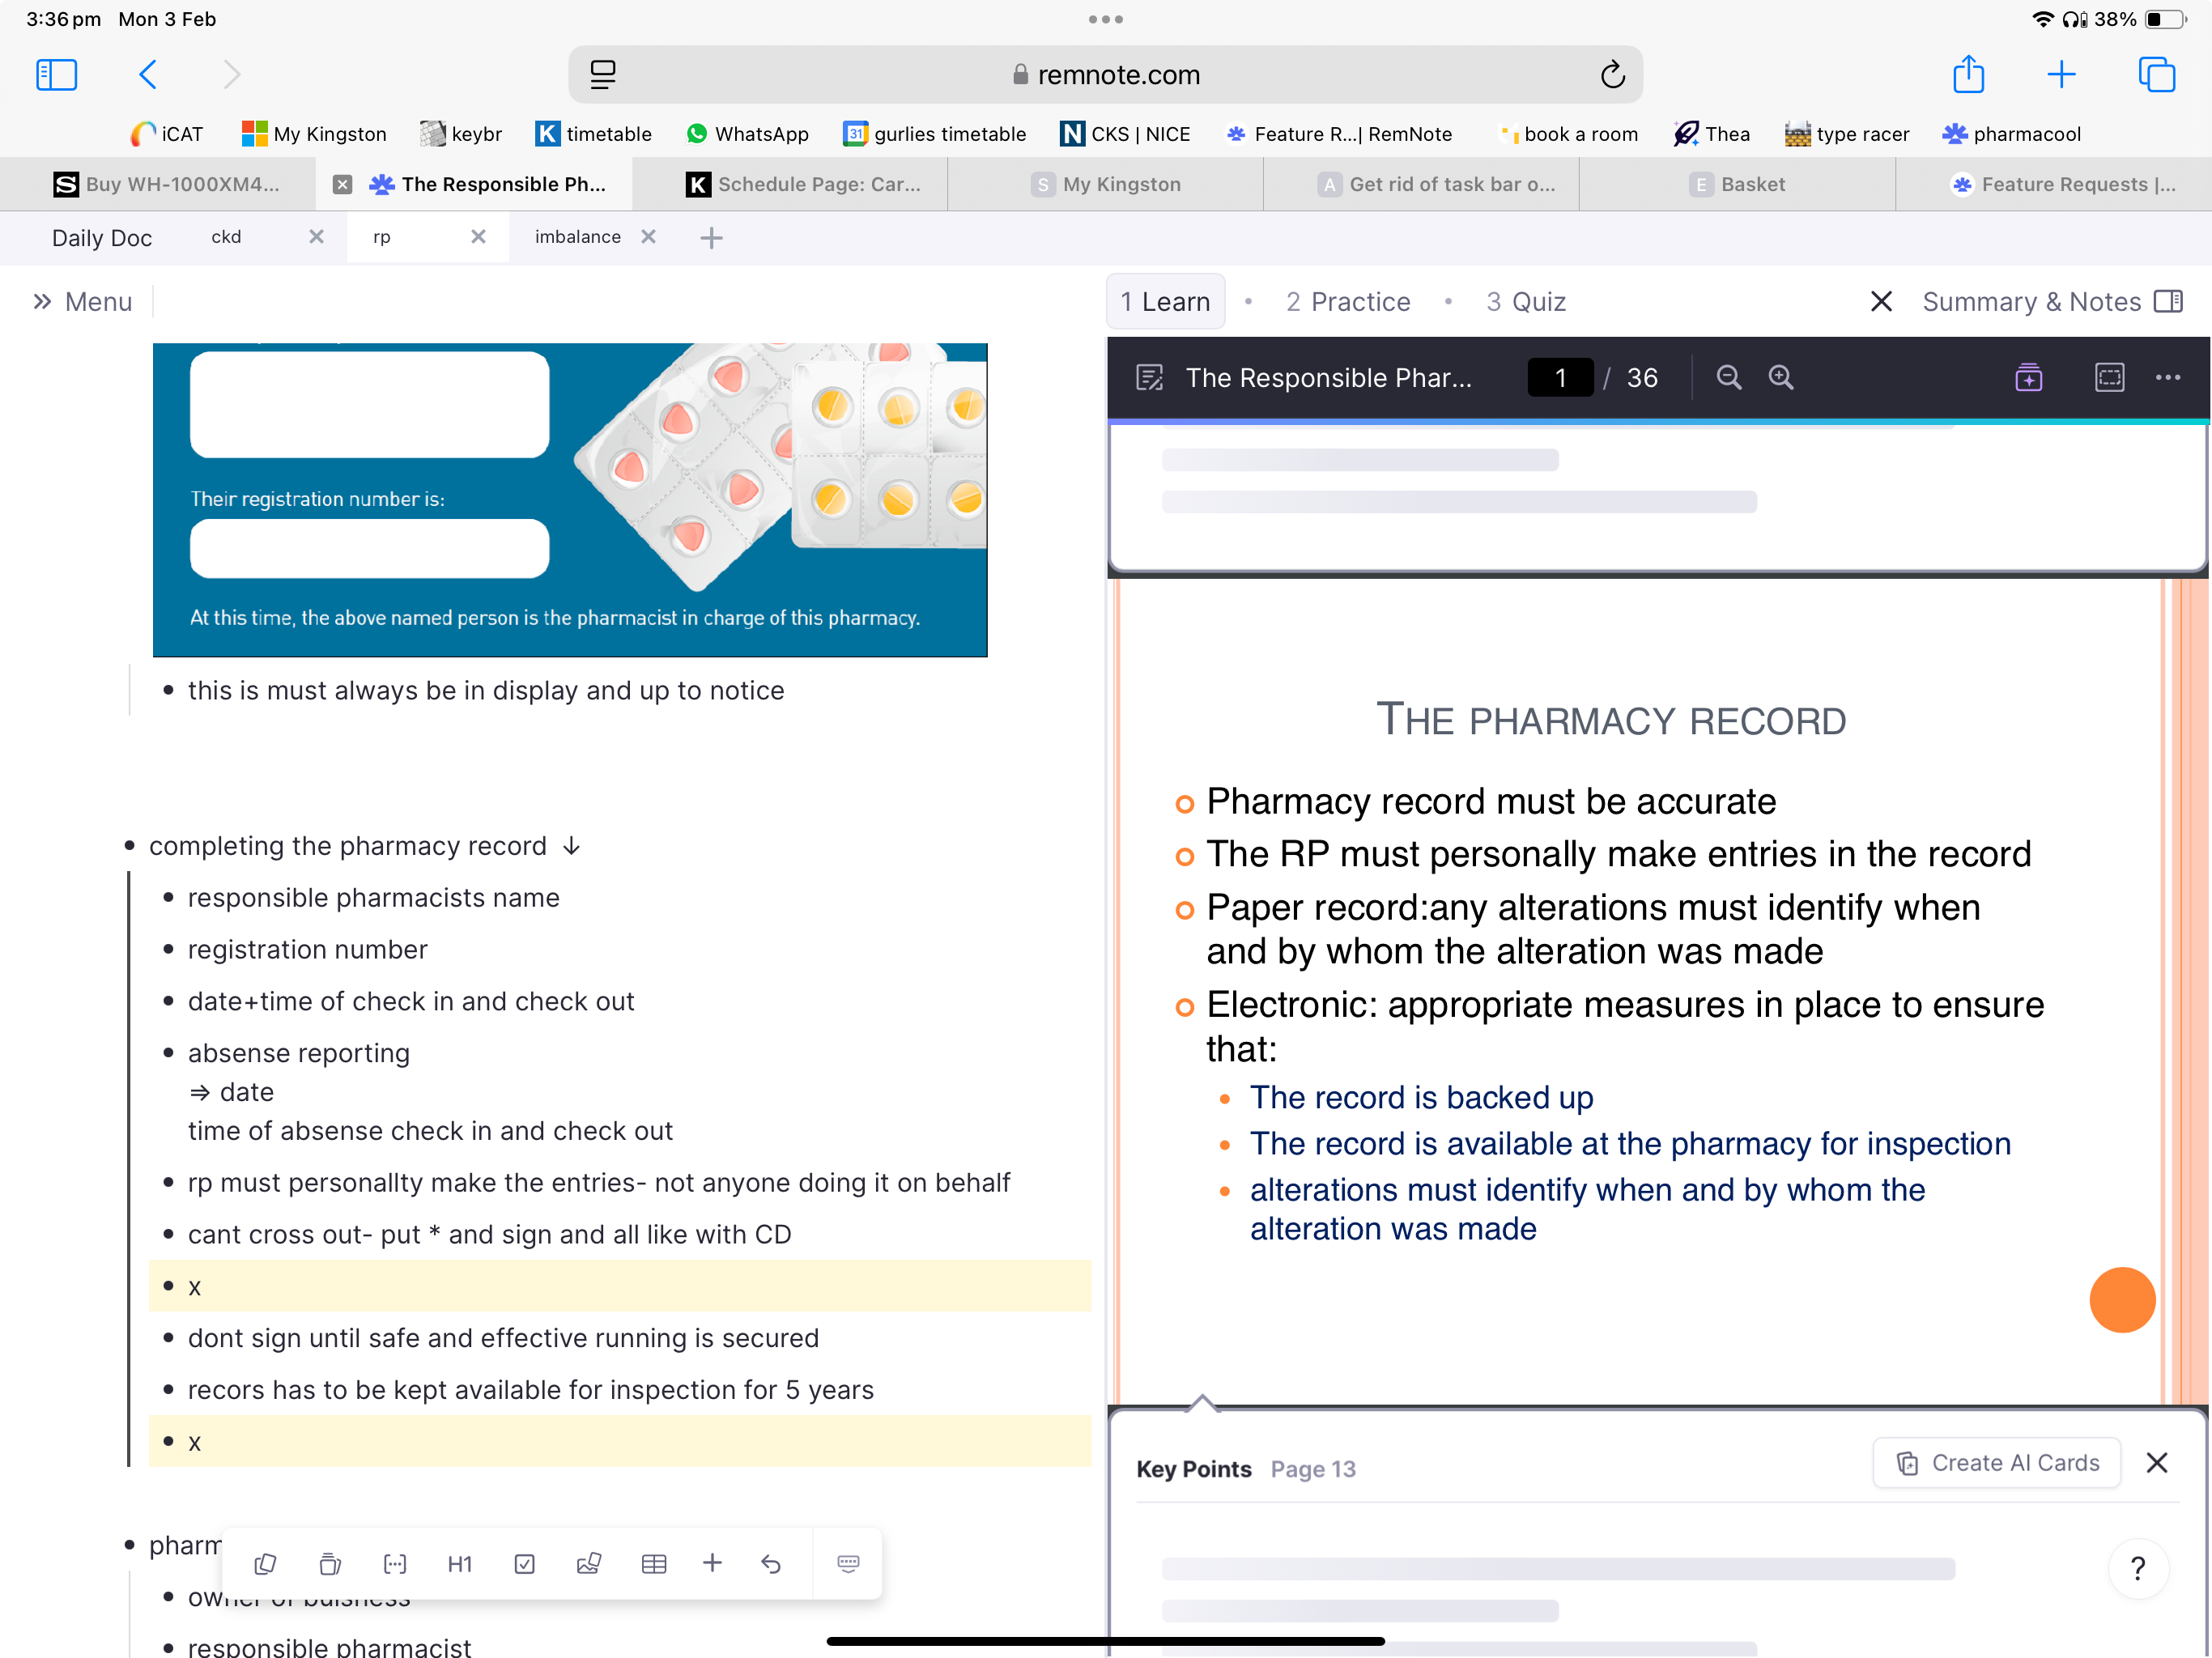
Task: Click bullet 'responsible pharmacists name'
Action: 373,897
